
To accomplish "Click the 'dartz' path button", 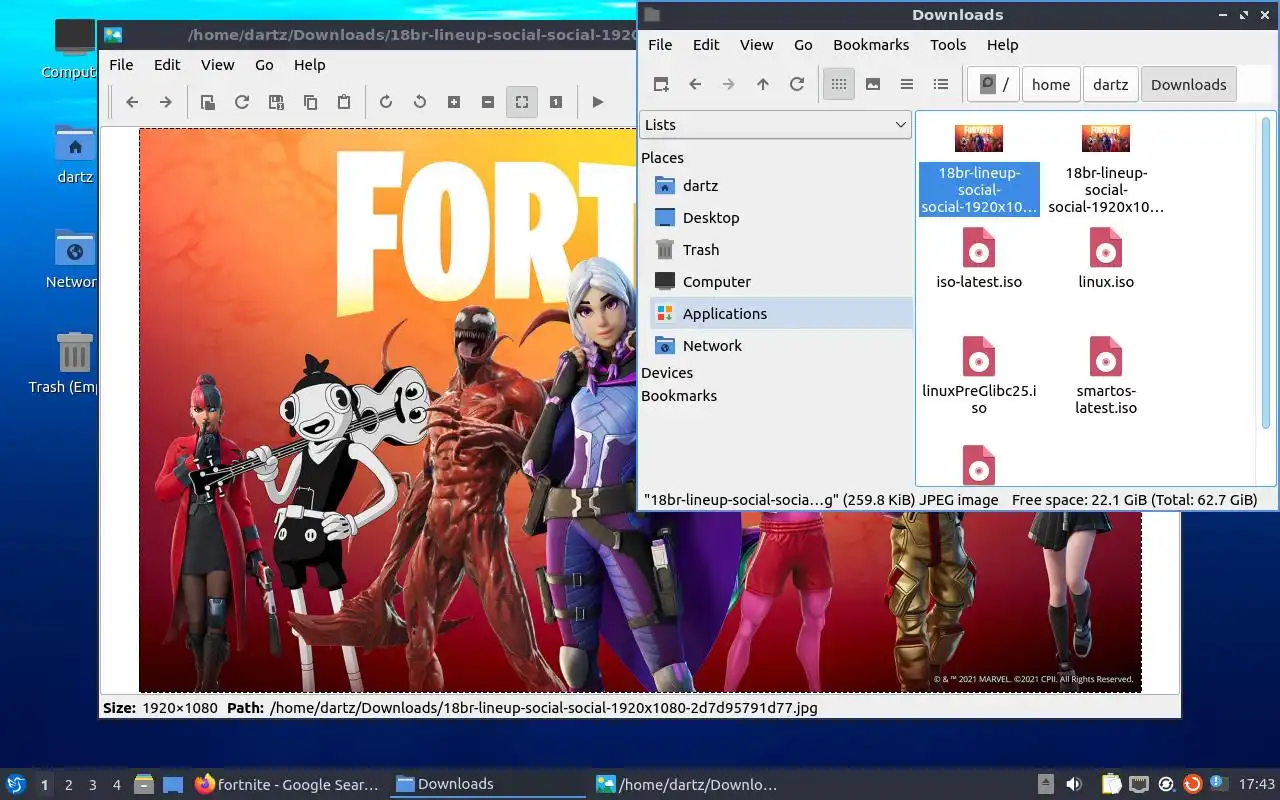I will 1110,84.
